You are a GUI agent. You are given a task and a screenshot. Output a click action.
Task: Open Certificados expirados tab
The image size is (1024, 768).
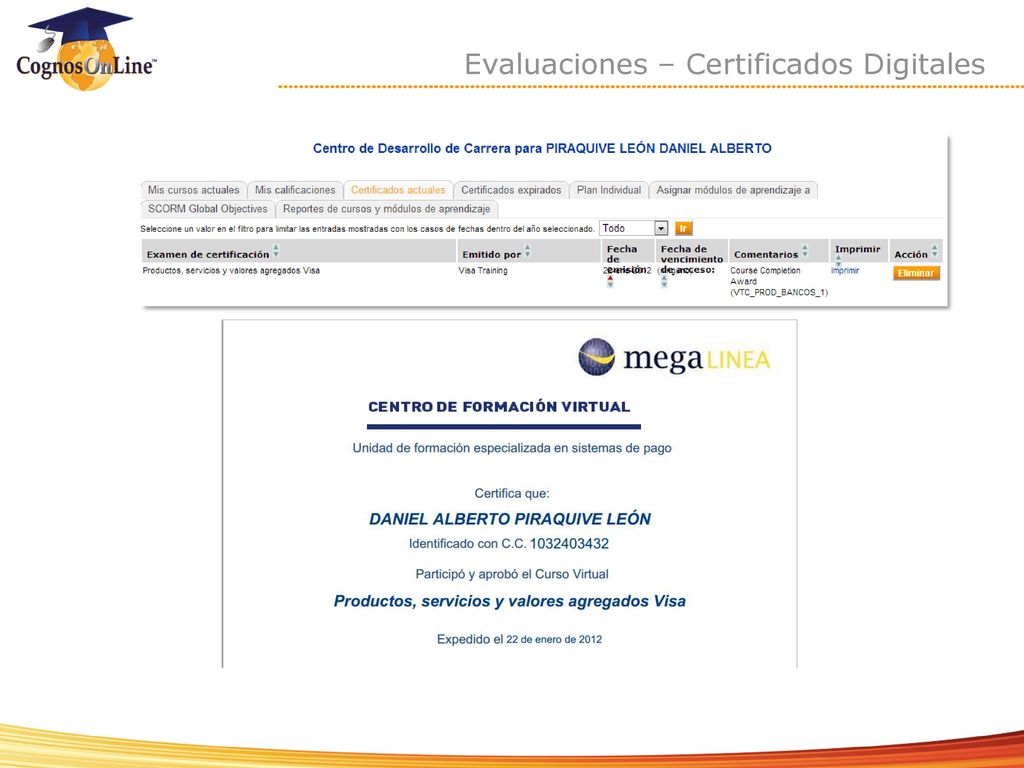click(x=511, y=190)
